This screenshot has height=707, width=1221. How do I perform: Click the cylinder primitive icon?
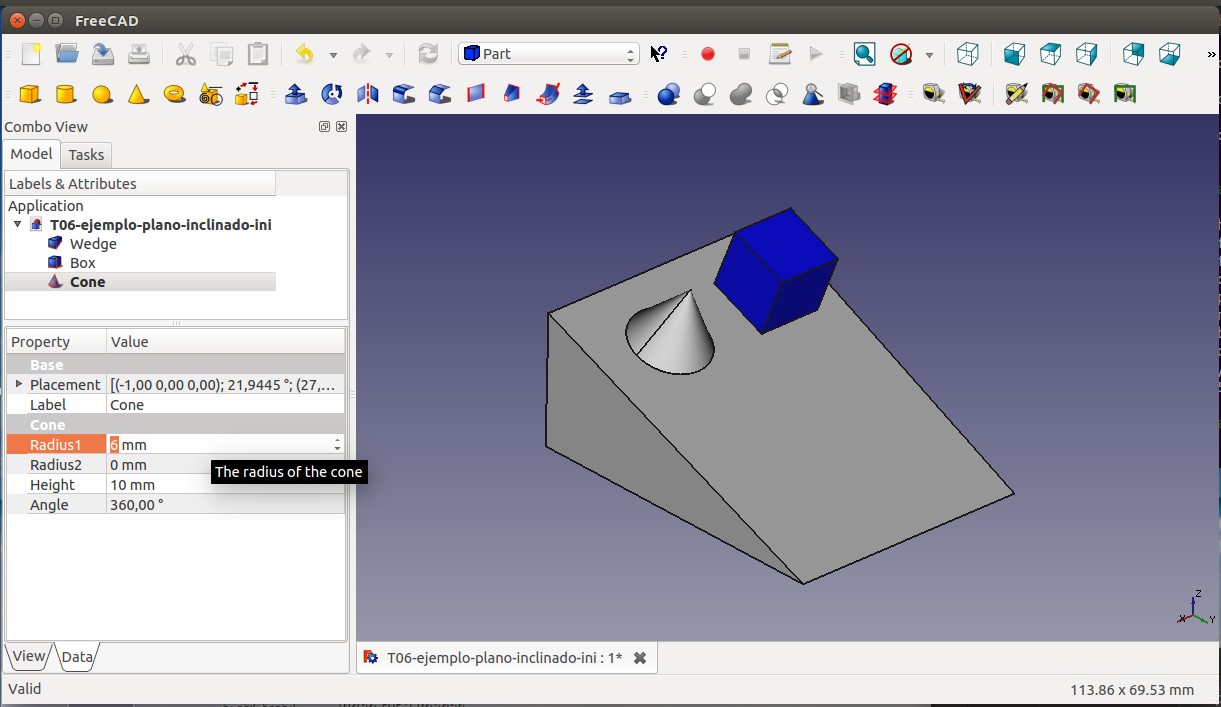66,94
